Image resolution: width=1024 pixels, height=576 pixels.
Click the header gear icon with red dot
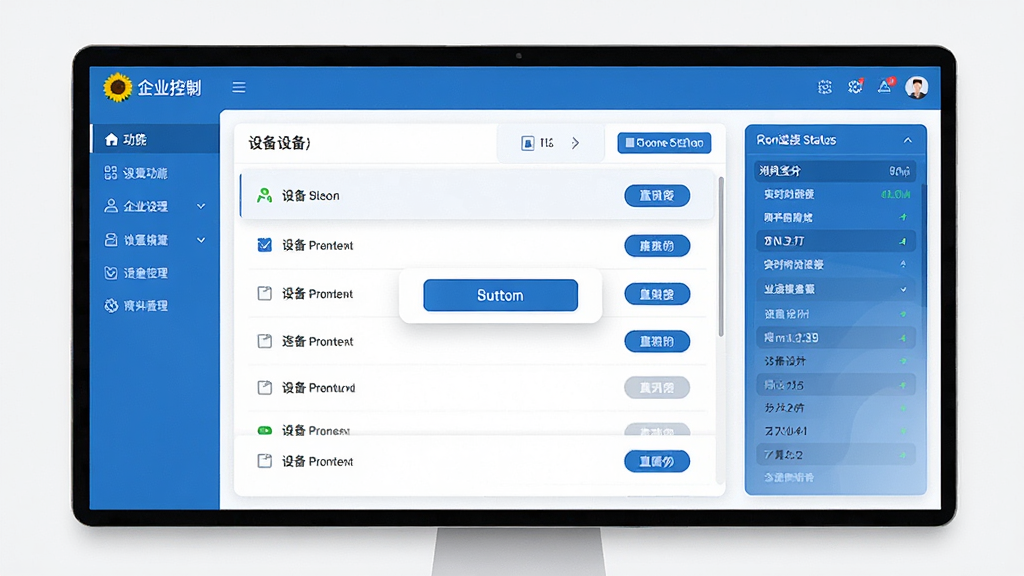855,86
